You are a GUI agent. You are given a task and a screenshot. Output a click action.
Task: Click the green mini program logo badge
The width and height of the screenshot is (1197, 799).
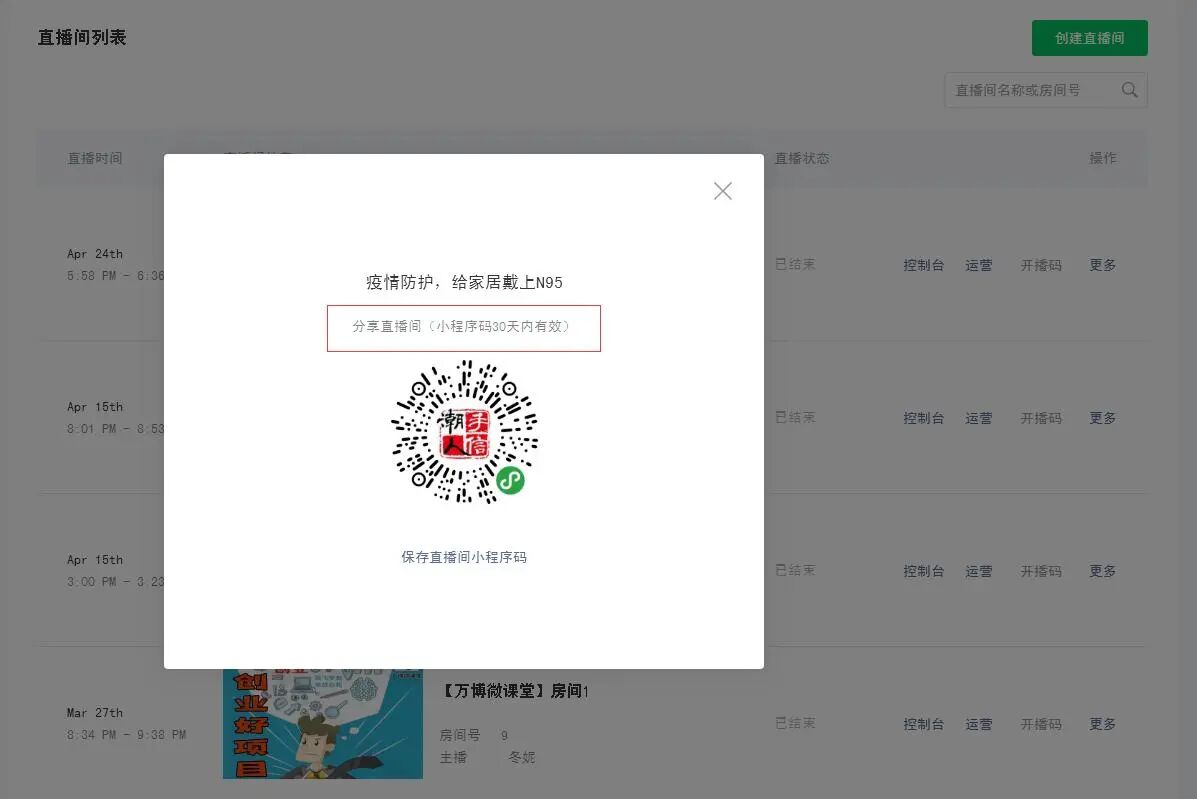[511, 480]
